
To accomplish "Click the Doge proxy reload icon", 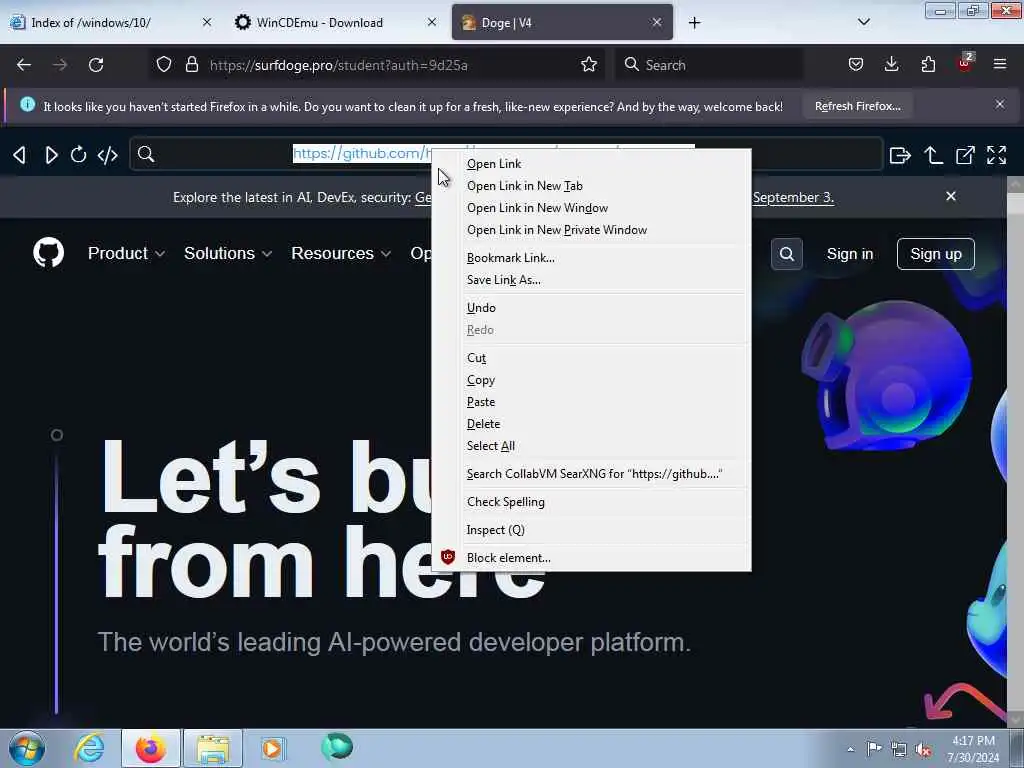I will 78,155.
